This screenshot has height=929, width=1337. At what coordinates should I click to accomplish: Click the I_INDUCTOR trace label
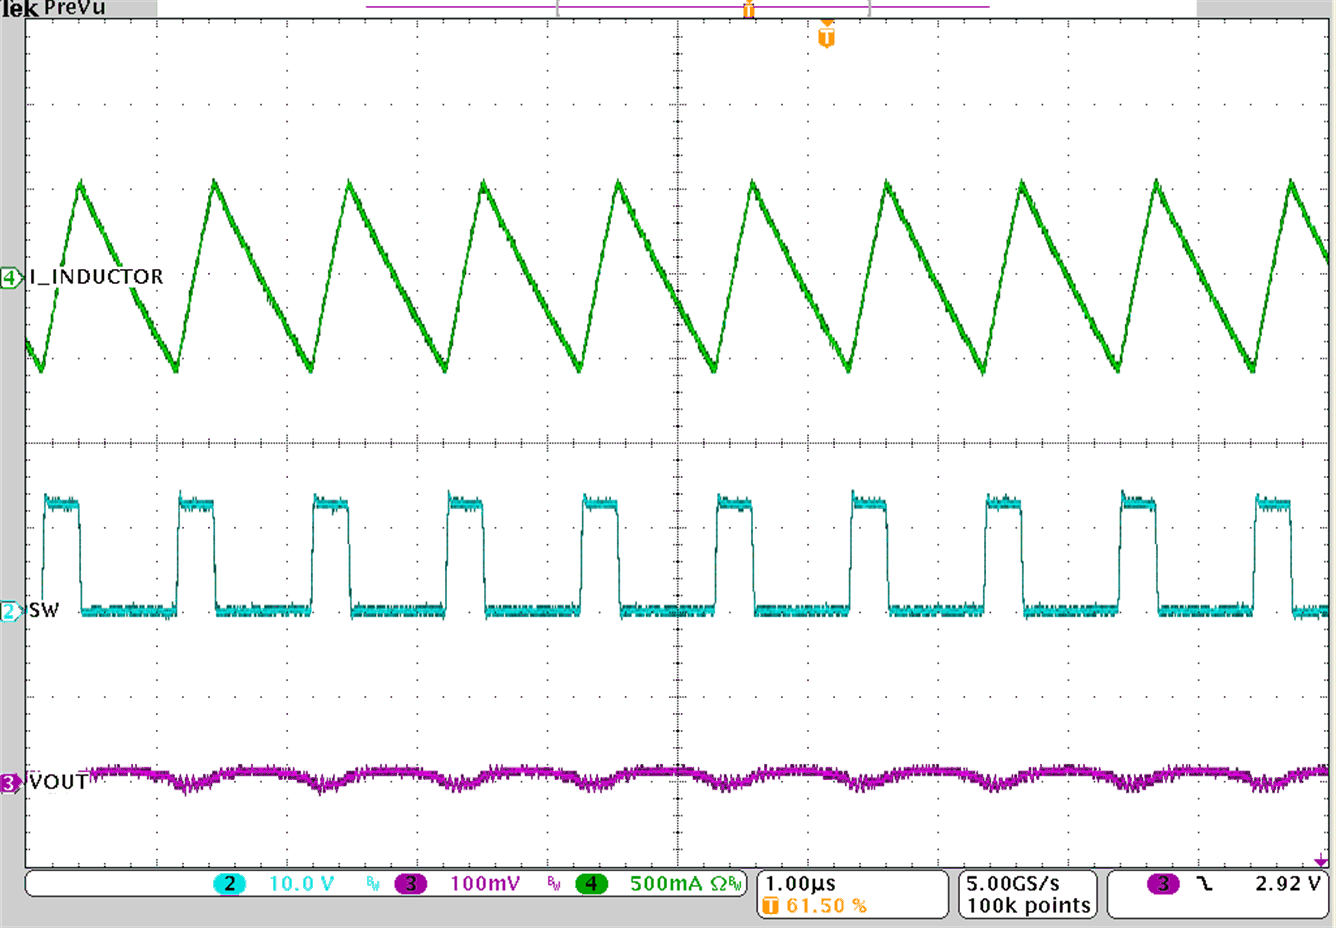coord(95,277)
